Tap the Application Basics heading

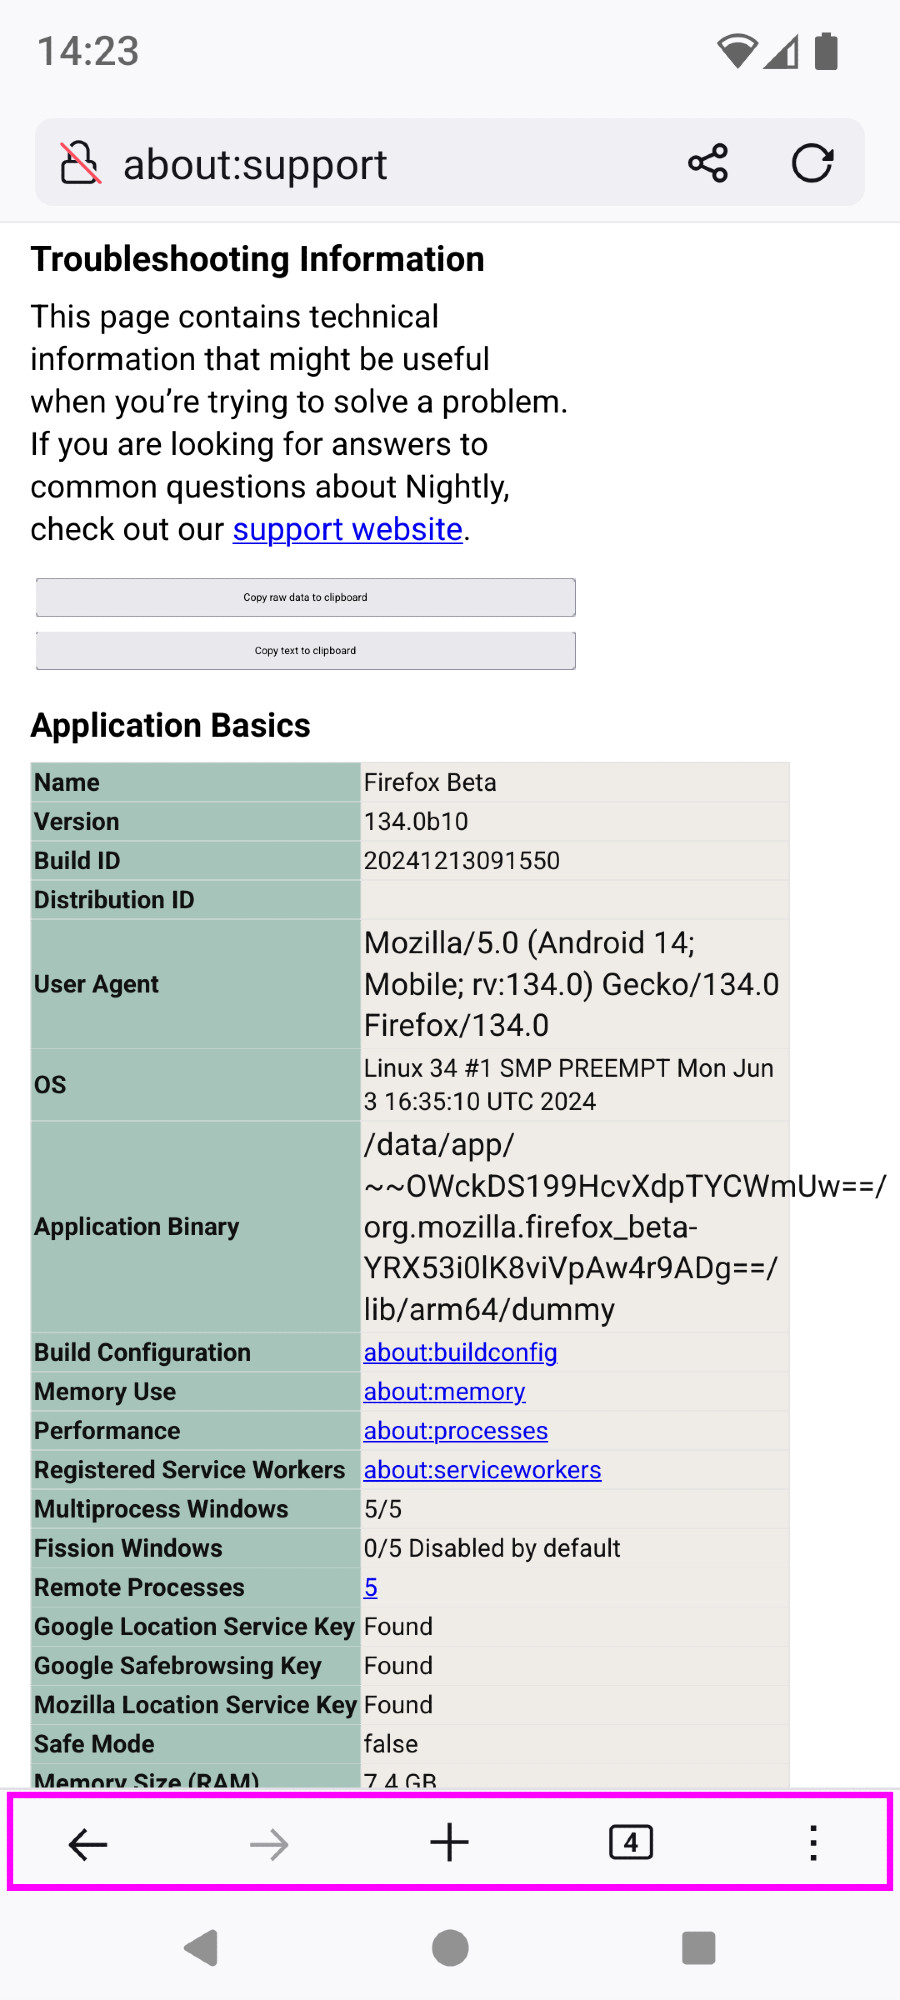[x=171, y=725]
